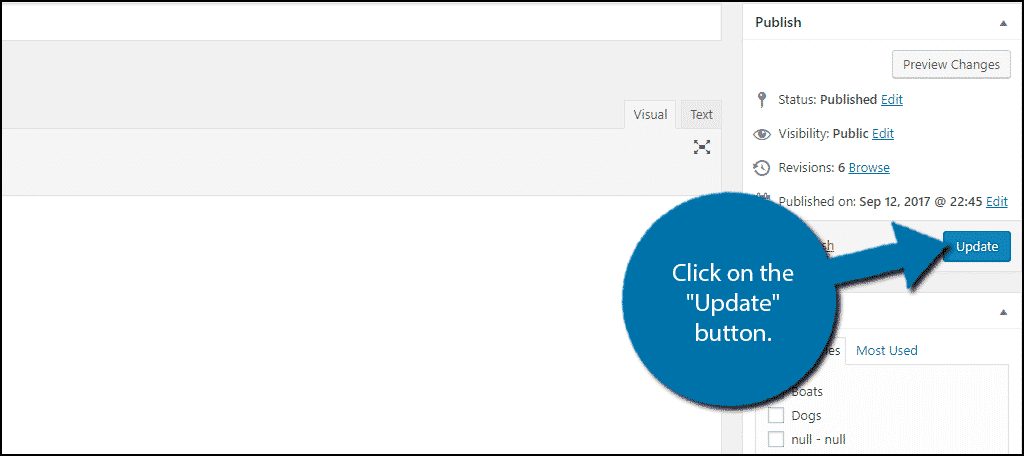The height and width of the screenshot is (456, 1024).
Task: Click the revisions clock icon
Action: [762, 168]
